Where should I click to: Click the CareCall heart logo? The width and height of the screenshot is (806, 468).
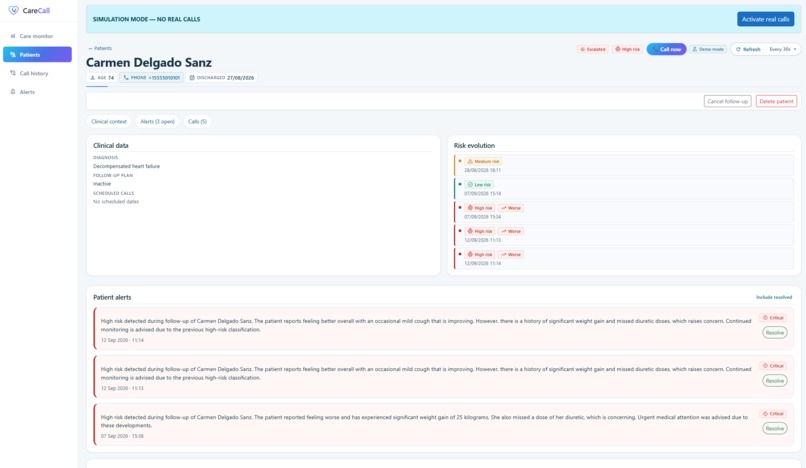[x=13, y=10]
